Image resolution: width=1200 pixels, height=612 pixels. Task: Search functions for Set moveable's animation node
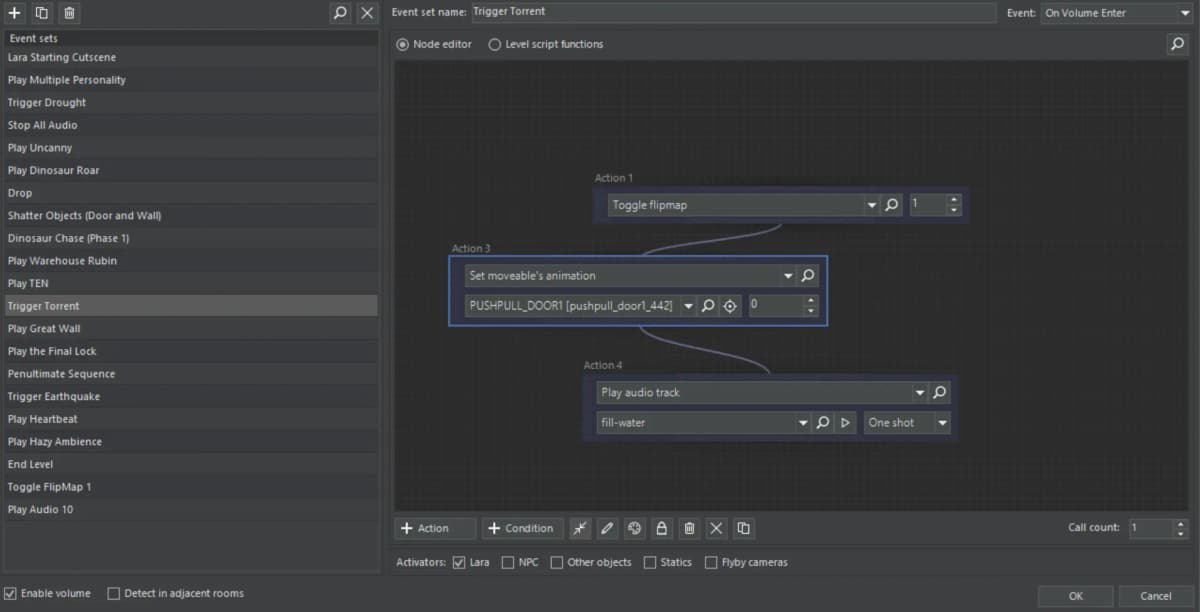808,275
